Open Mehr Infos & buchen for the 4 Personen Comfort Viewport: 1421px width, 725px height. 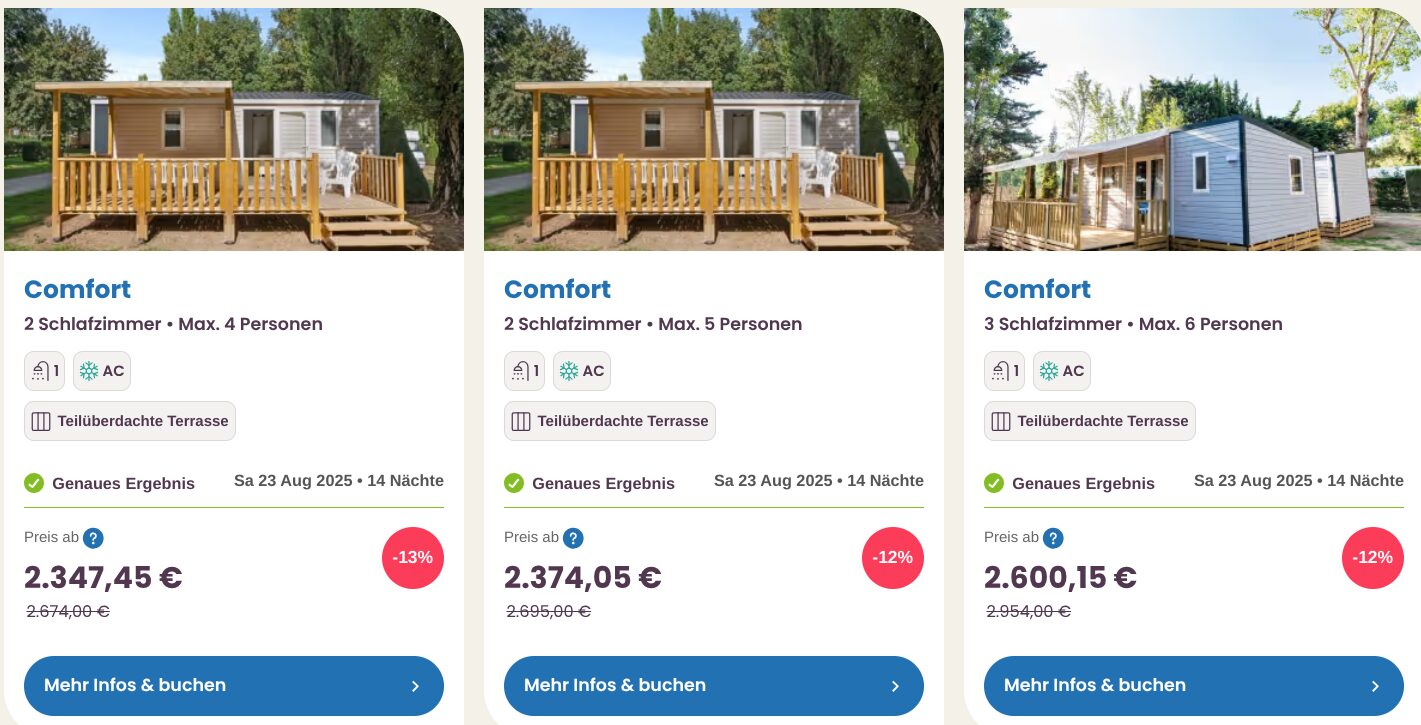pos(234,686)
